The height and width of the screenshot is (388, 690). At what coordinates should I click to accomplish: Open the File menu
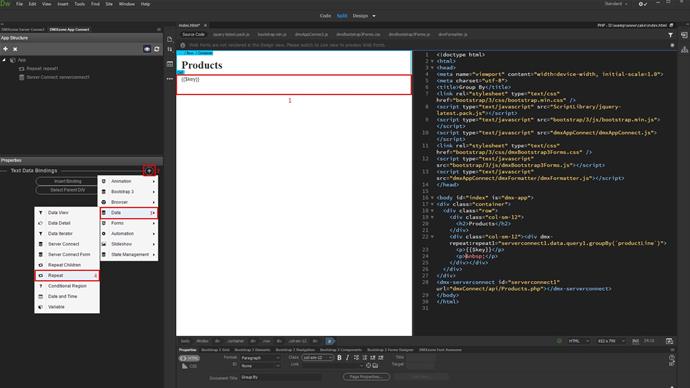click(19, 4)
